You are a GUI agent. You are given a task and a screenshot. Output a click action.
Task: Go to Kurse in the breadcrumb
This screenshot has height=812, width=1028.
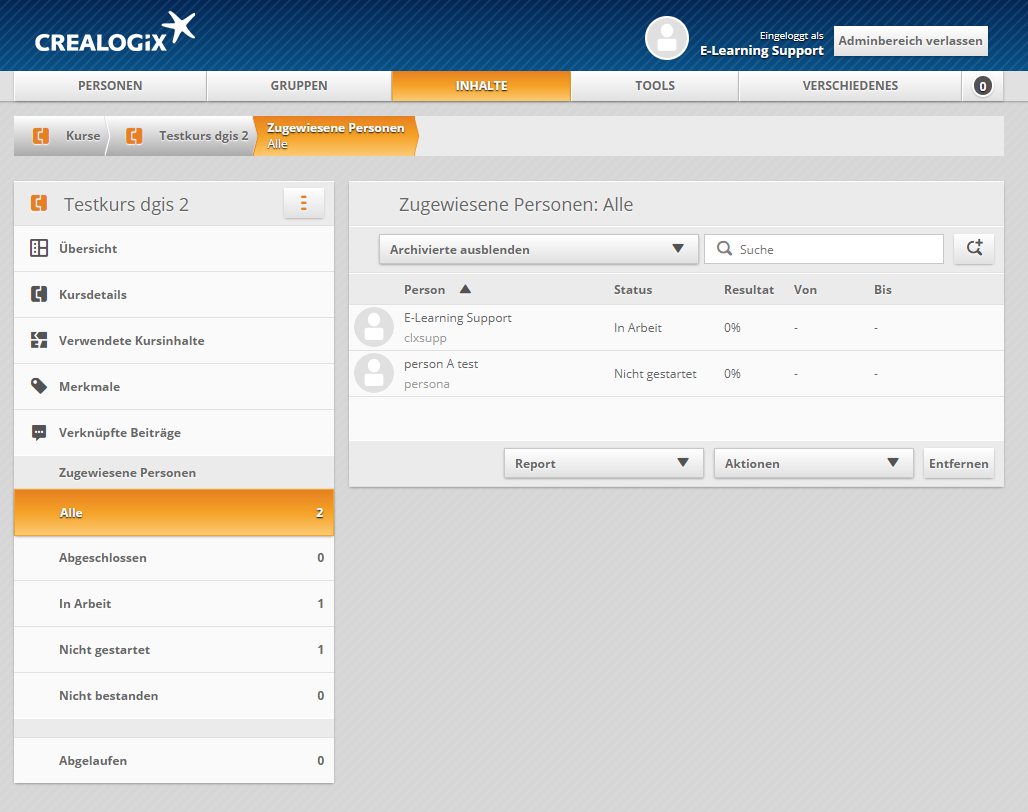click(82, 136)
